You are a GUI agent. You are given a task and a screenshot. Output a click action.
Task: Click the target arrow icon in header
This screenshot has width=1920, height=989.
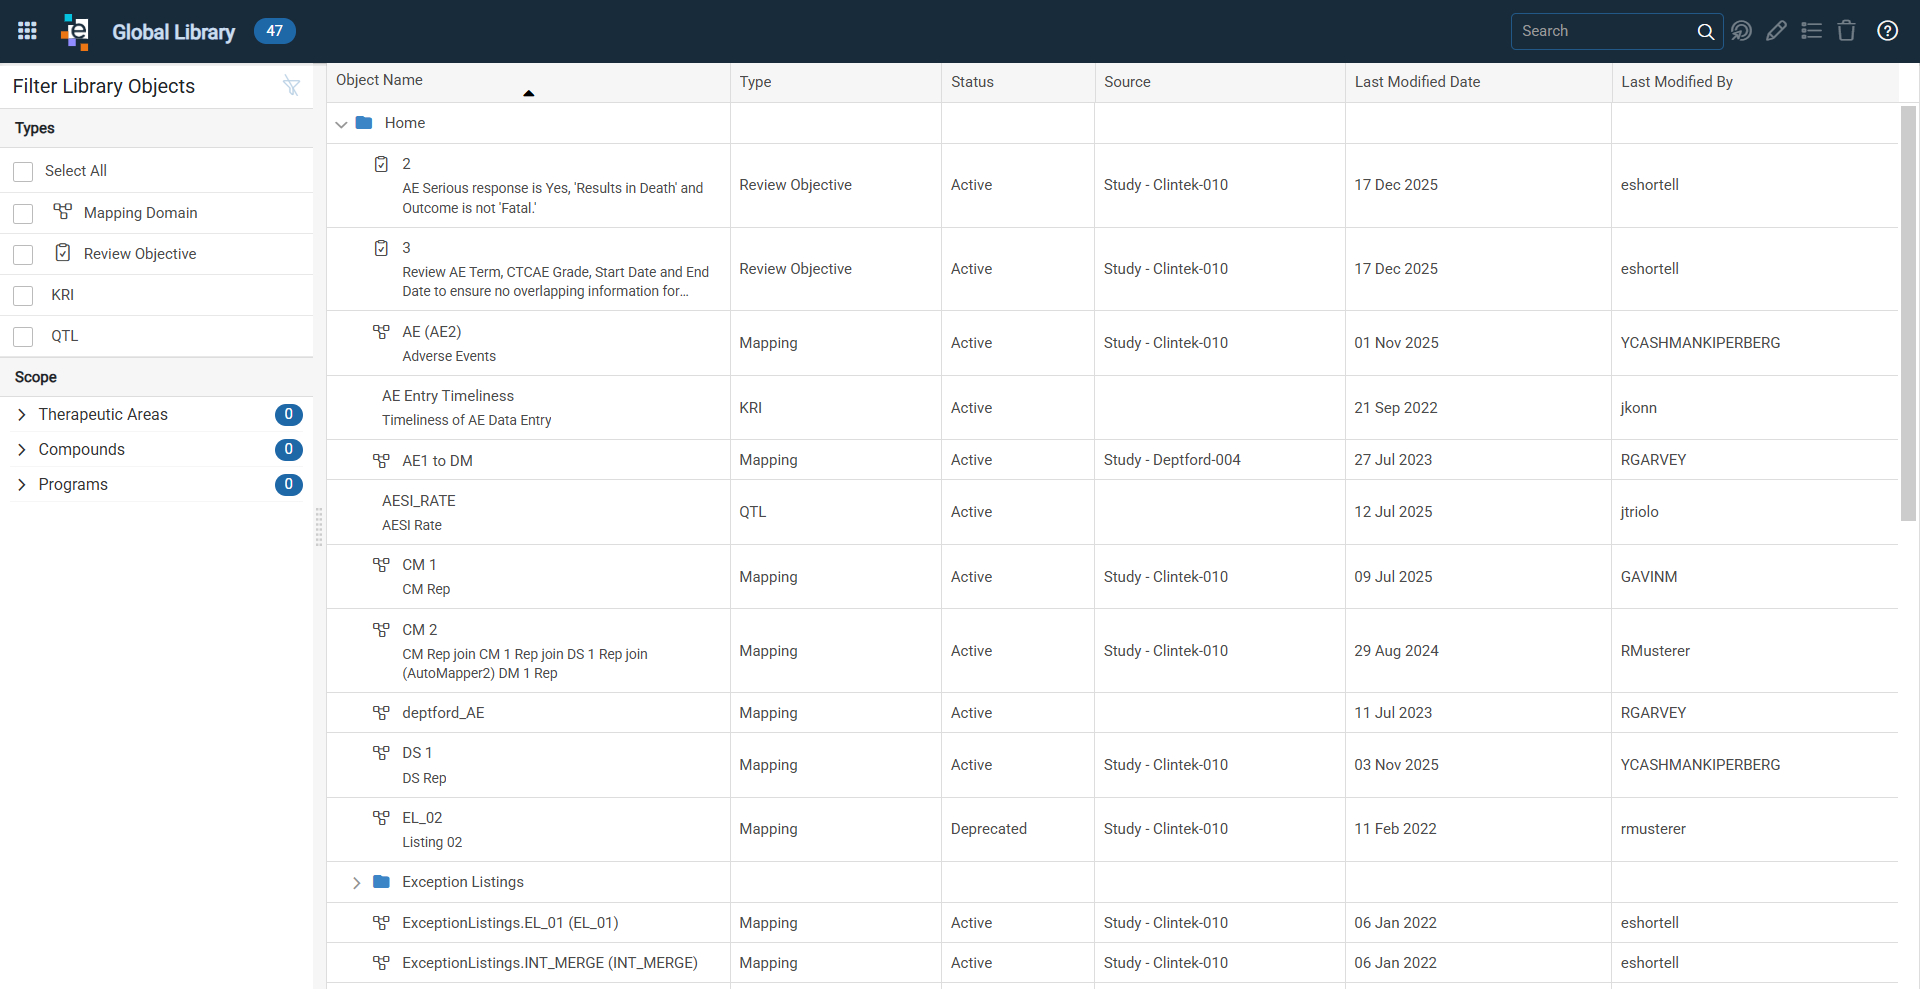tap(1741, 31)
